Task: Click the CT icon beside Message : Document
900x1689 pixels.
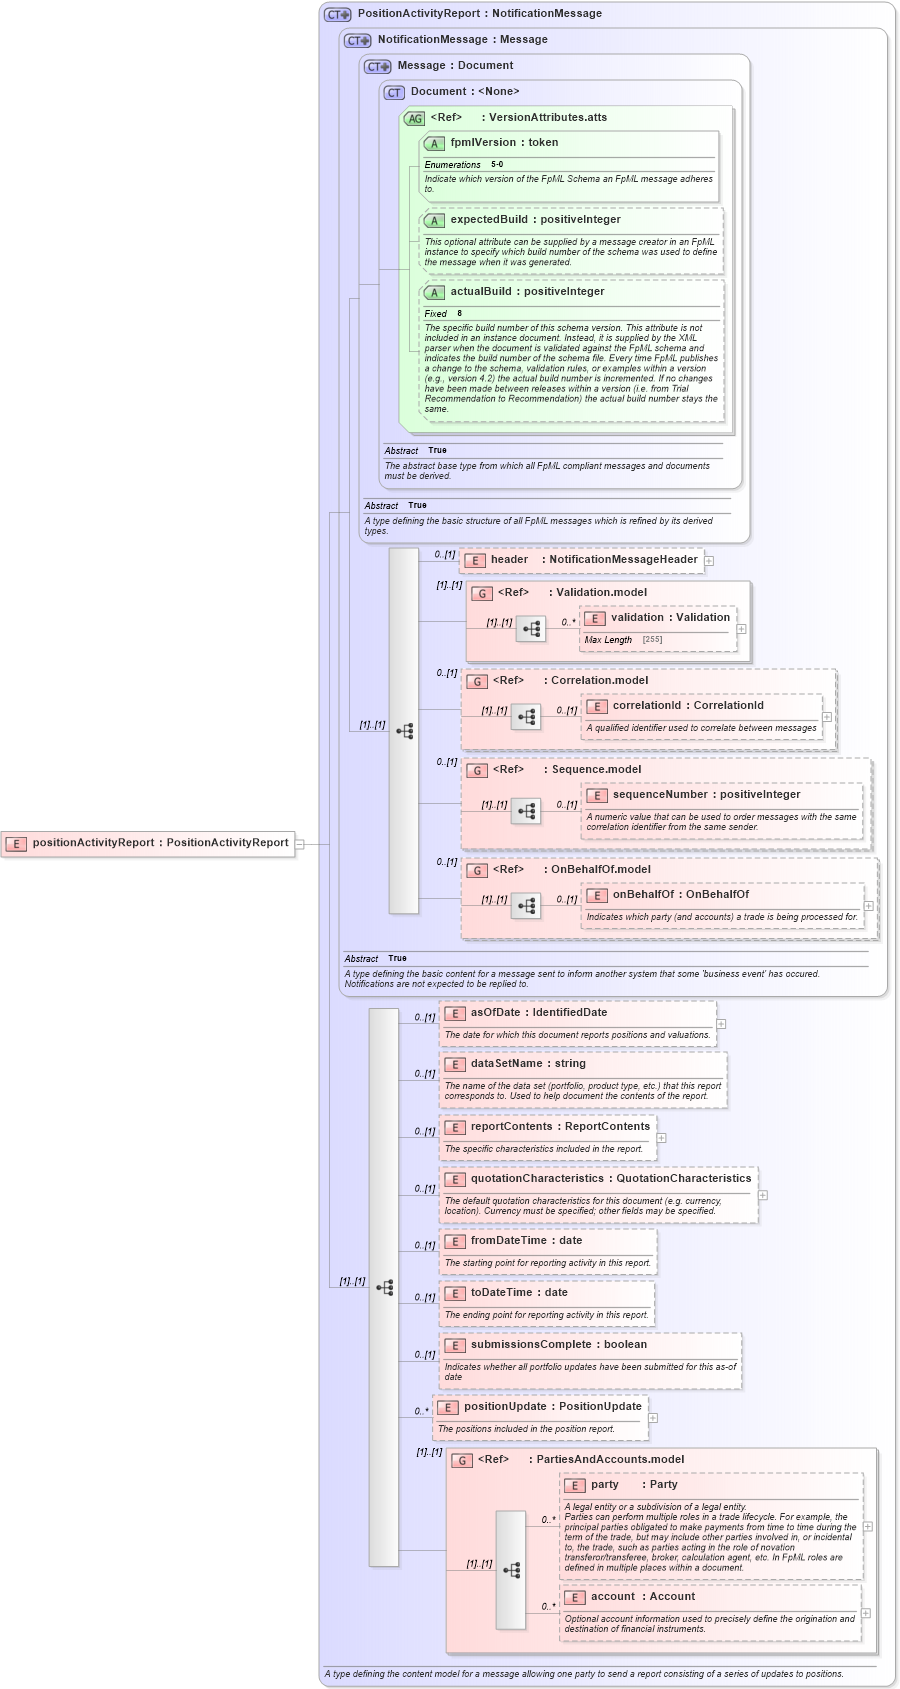Action: click(x=378, y=66)
